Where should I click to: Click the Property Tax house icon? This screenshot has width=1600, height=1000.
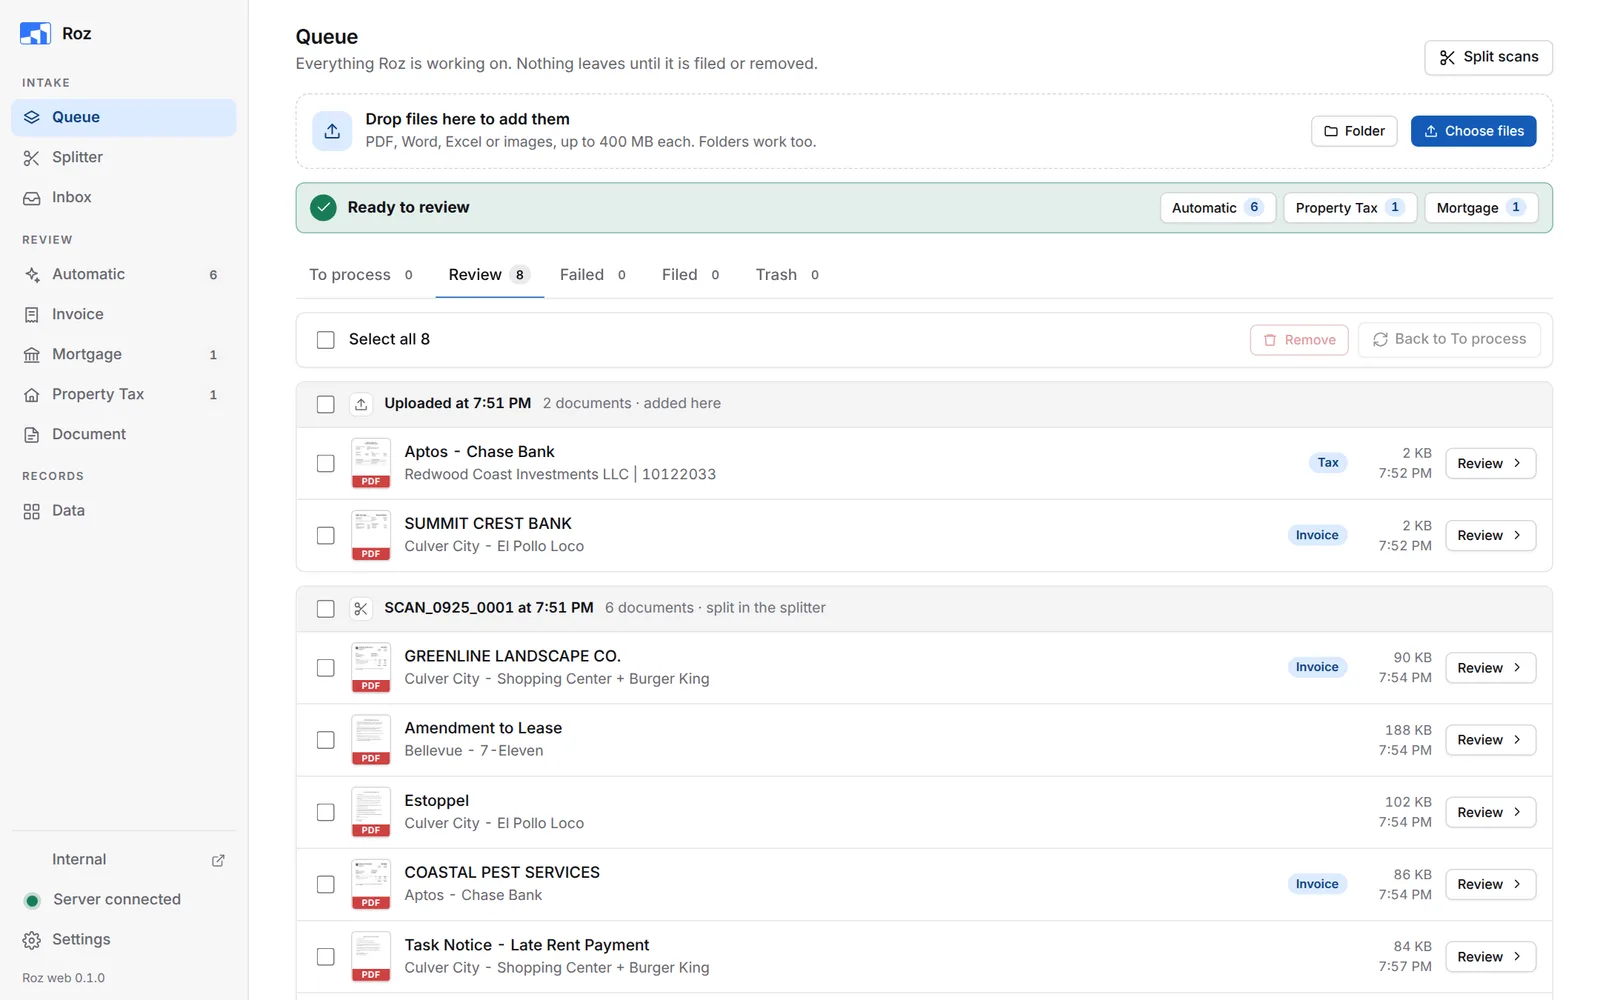pos(32,395)
